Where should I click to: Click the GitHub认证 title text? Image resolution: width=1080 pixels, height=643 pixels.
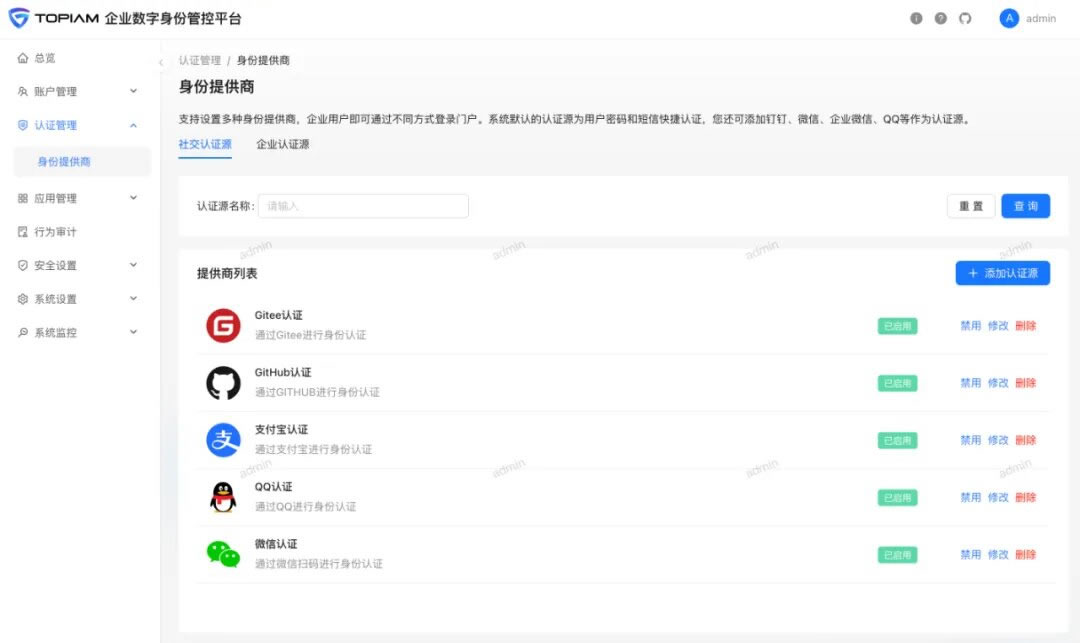pos(283,372)
